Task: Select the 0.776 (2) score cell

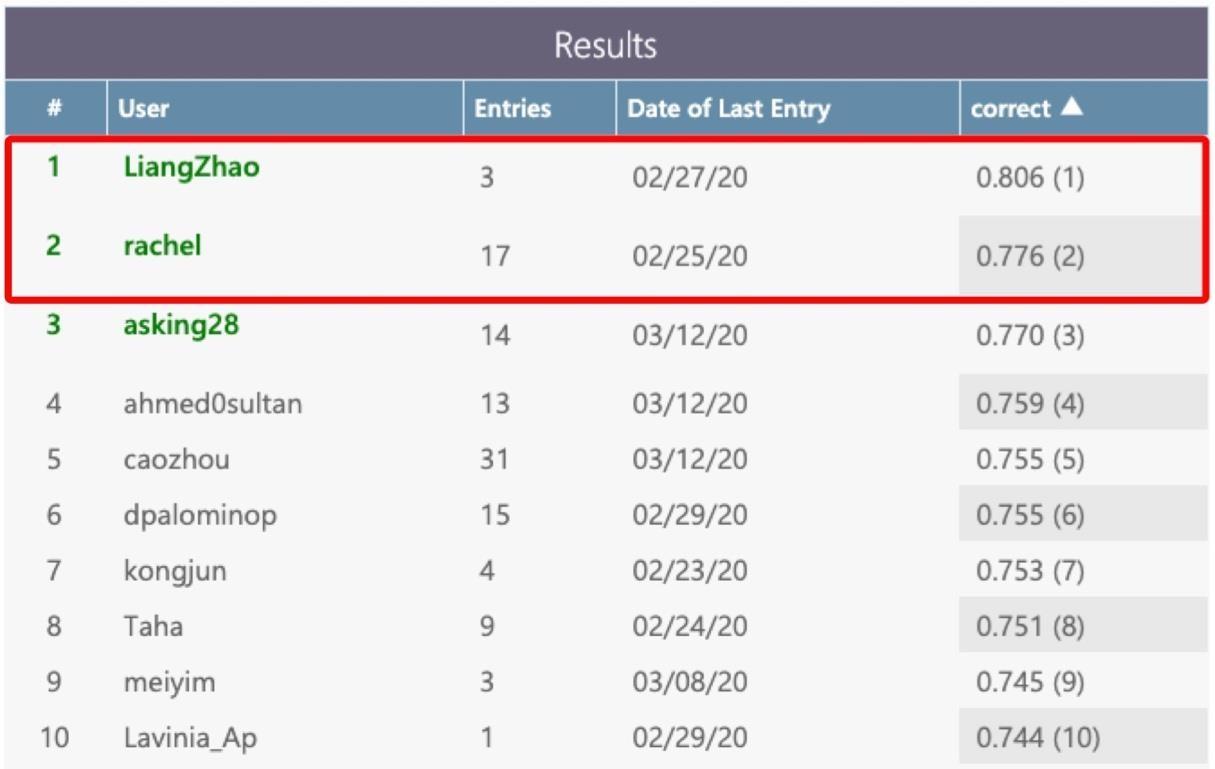Action: coord(1029,257)
